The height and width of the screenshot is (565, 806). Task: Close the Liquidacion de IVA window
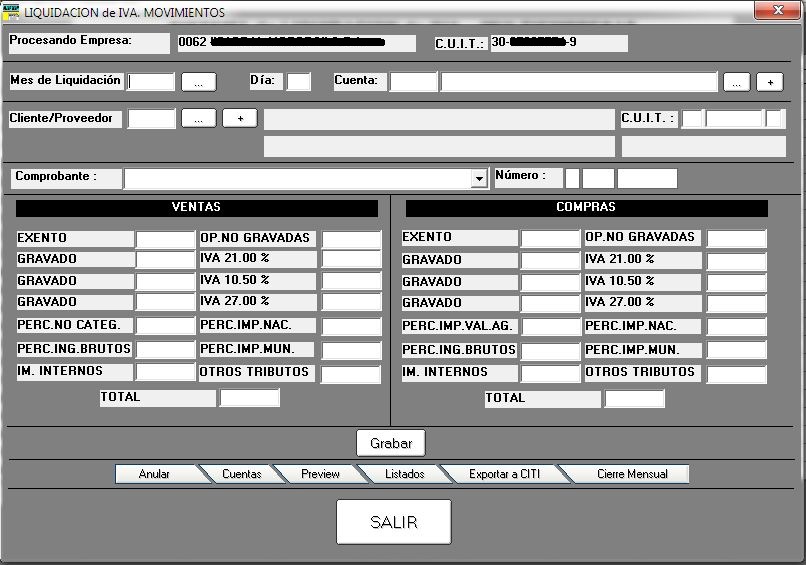775,11
